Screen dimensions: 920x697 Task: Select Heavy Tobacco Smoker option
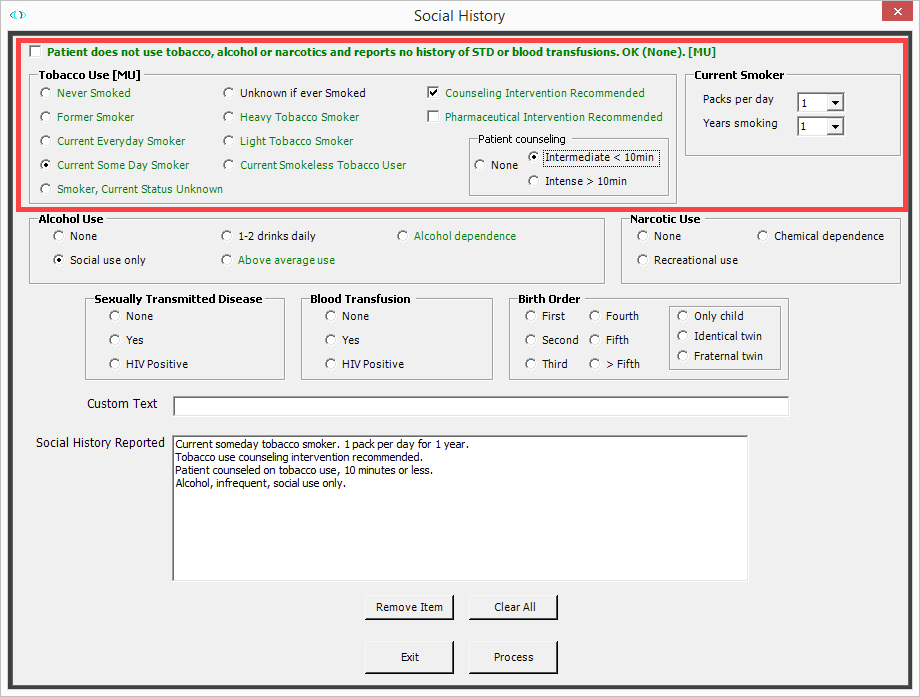[x=229, y=117]
